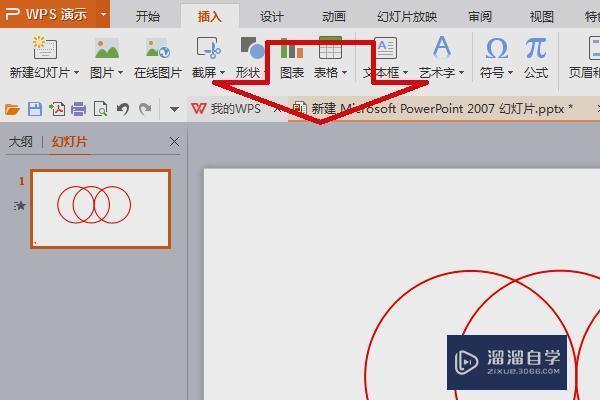Click the Open folder quick-access icon
The height and width of the screenshot is (400, 600).
coord(12,109)
